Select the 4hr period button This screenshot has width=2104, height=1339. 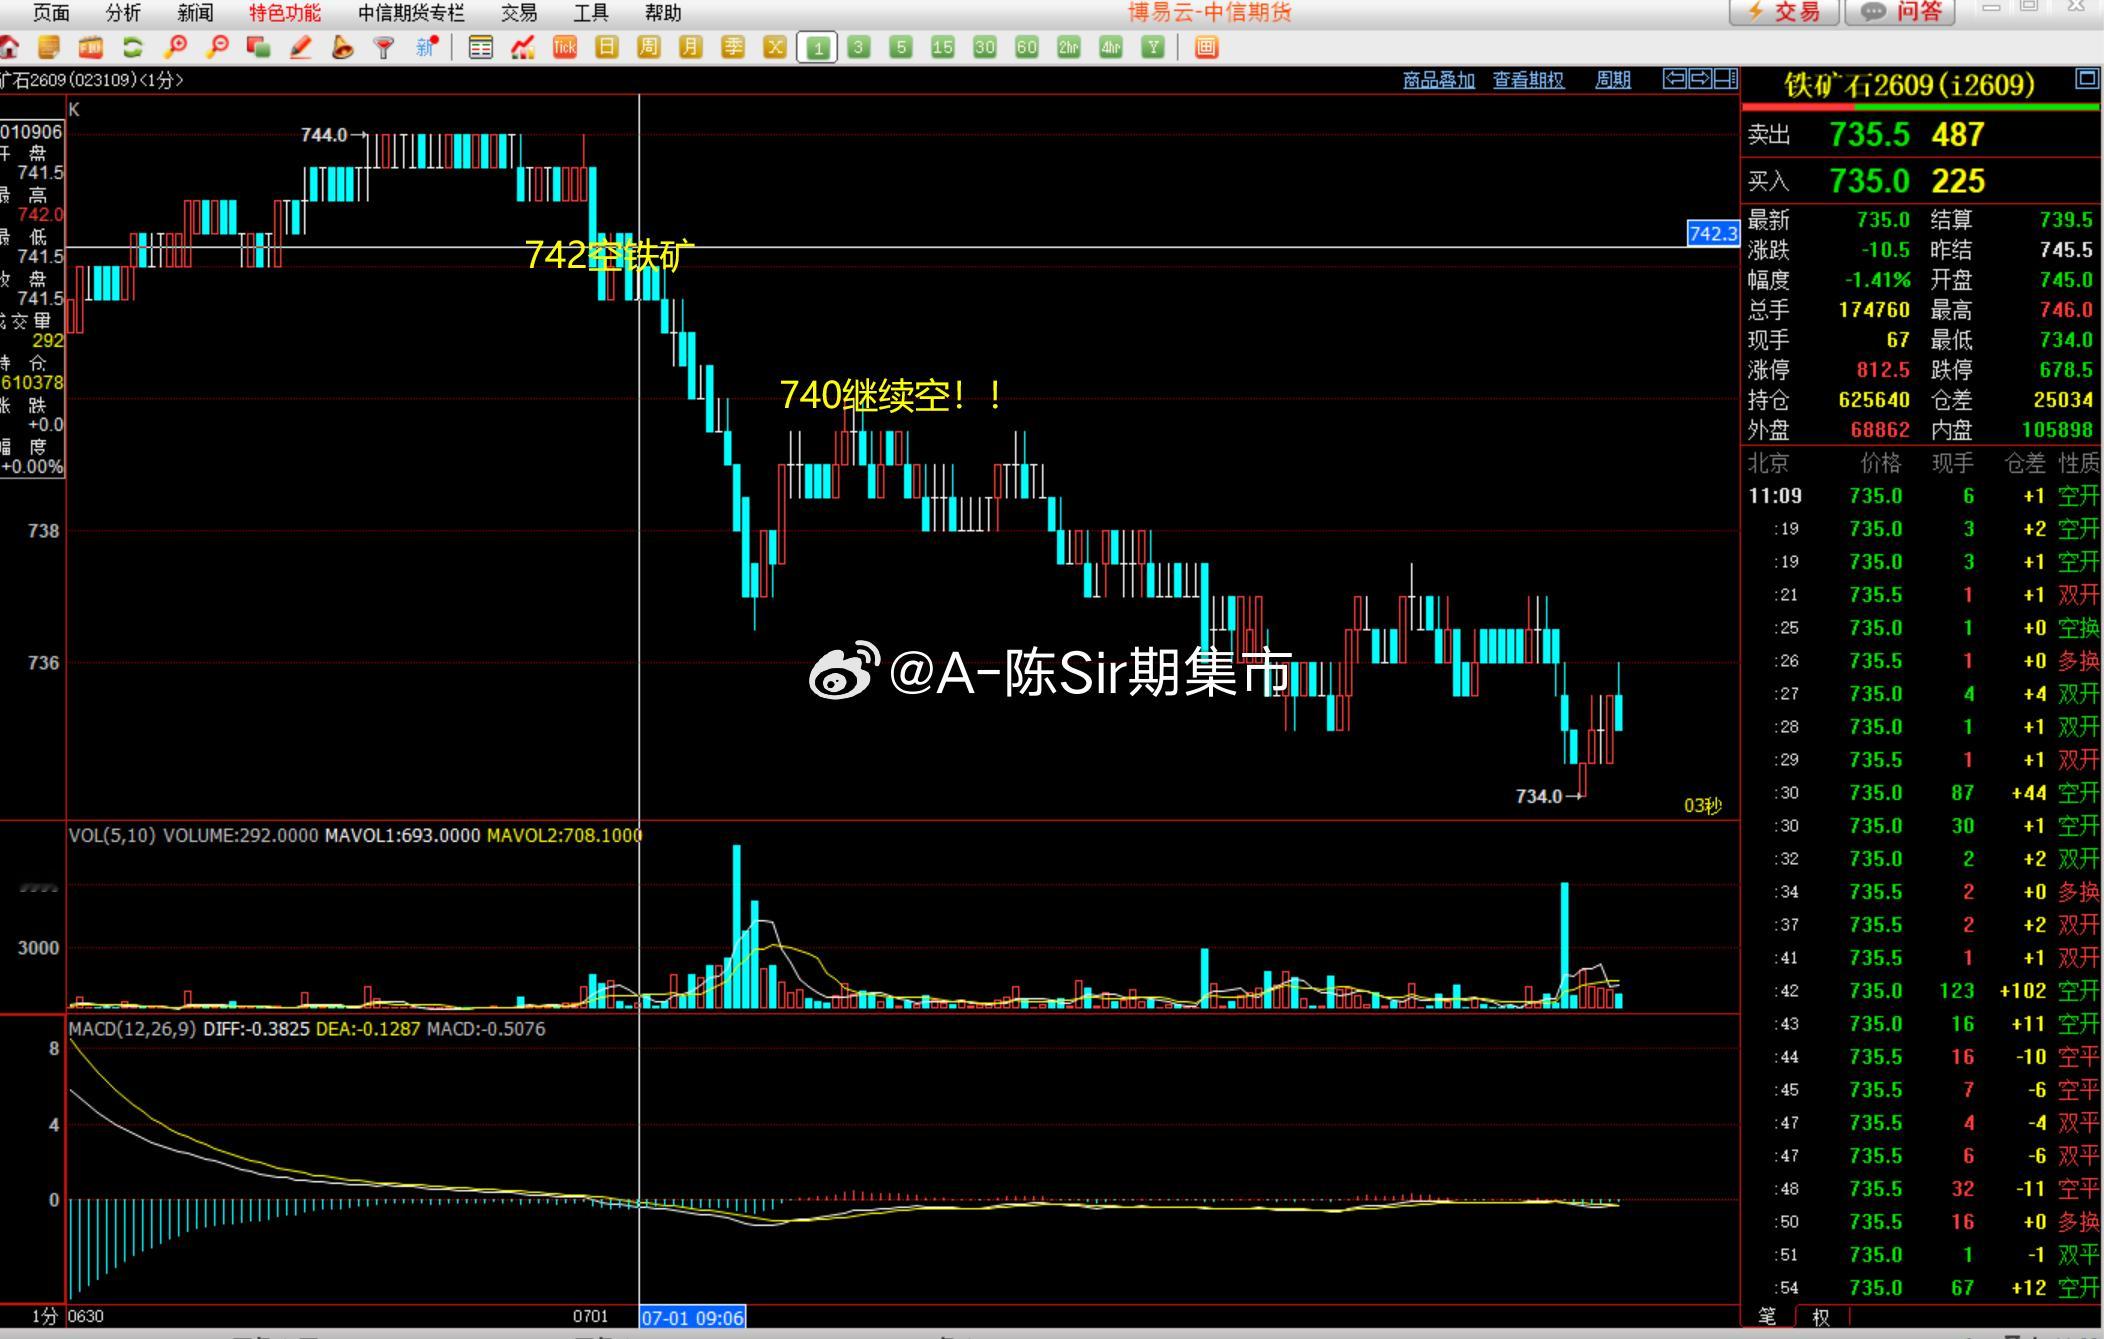[1111, 47]
